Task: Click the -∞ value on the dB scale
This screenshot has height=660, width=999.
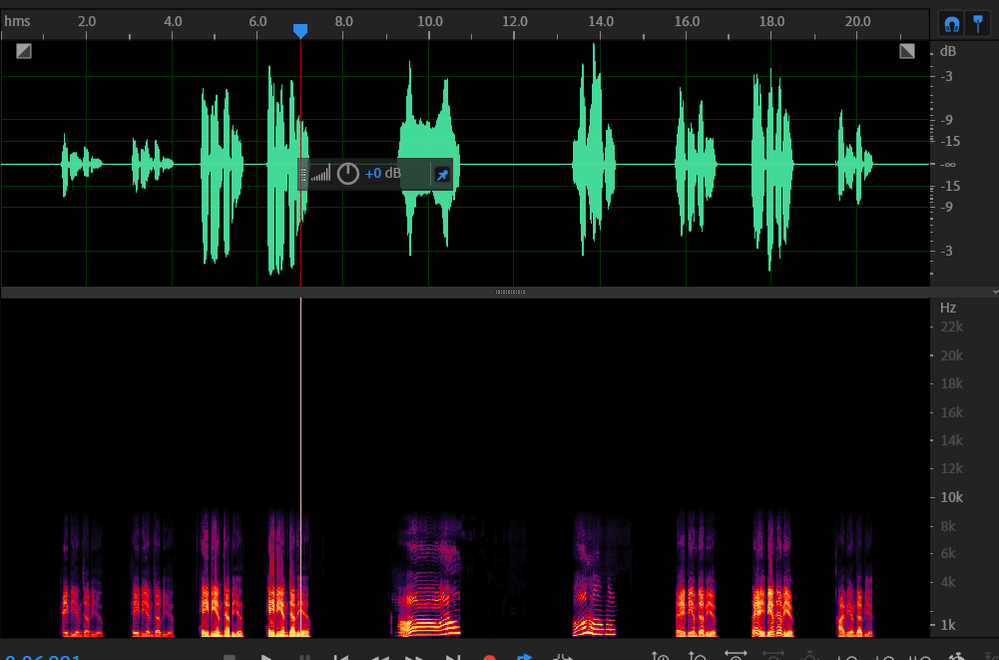Action: [948, 164]
